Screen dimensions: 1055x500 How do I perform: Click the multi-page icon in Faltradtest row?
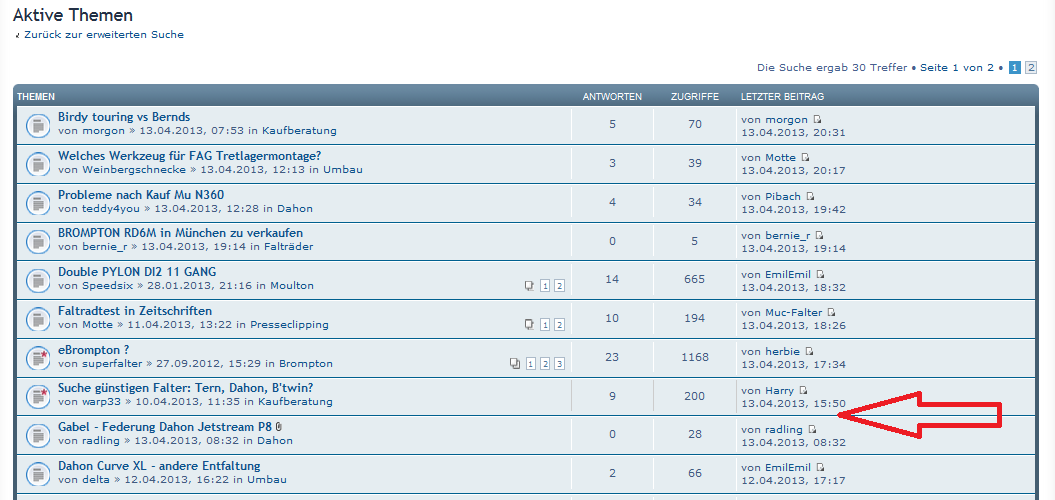tap(529, 325)
